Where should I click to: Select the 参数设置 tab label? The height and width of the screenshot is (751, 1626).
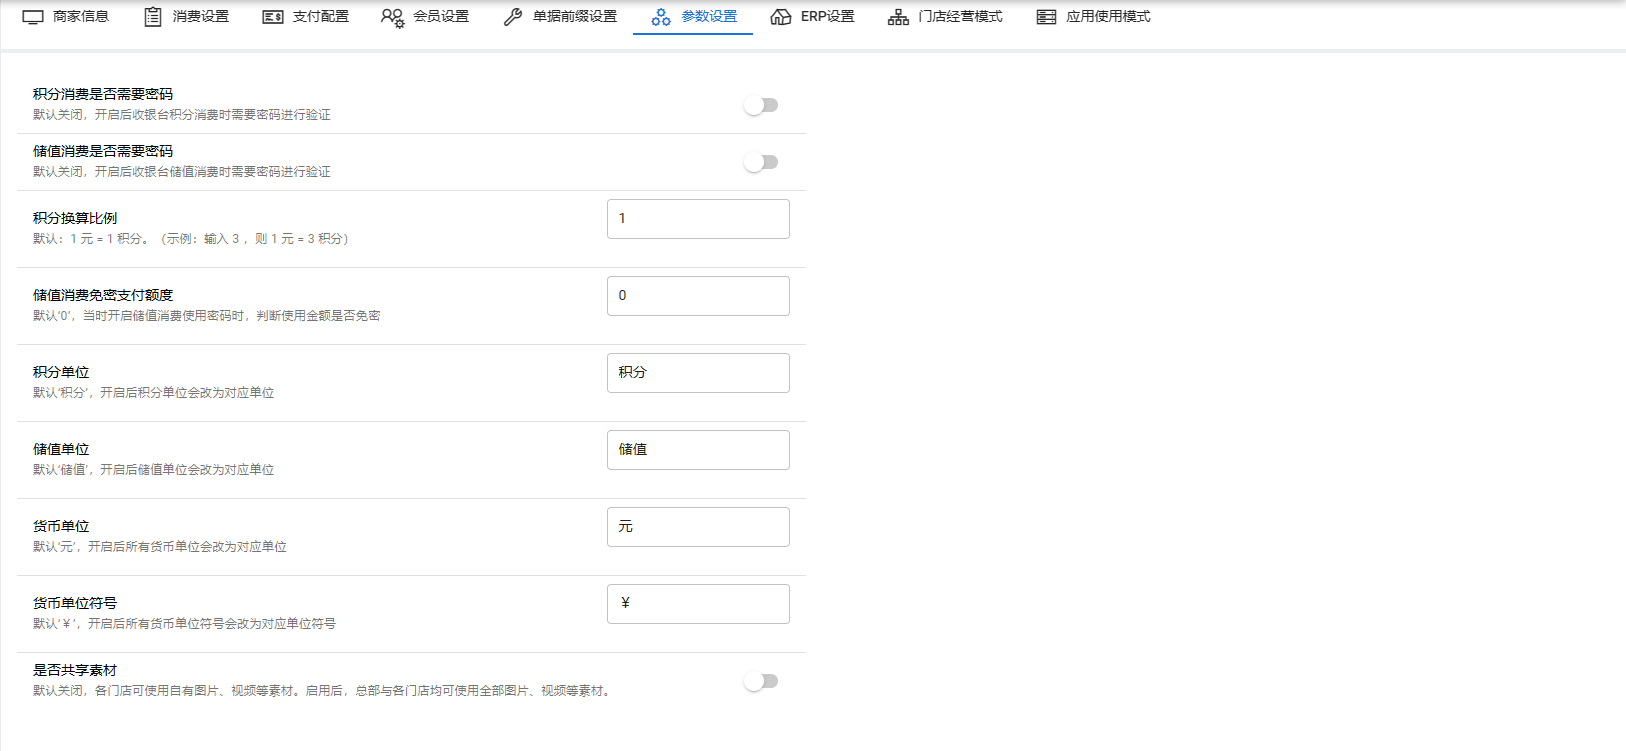[x=709, y=17]
